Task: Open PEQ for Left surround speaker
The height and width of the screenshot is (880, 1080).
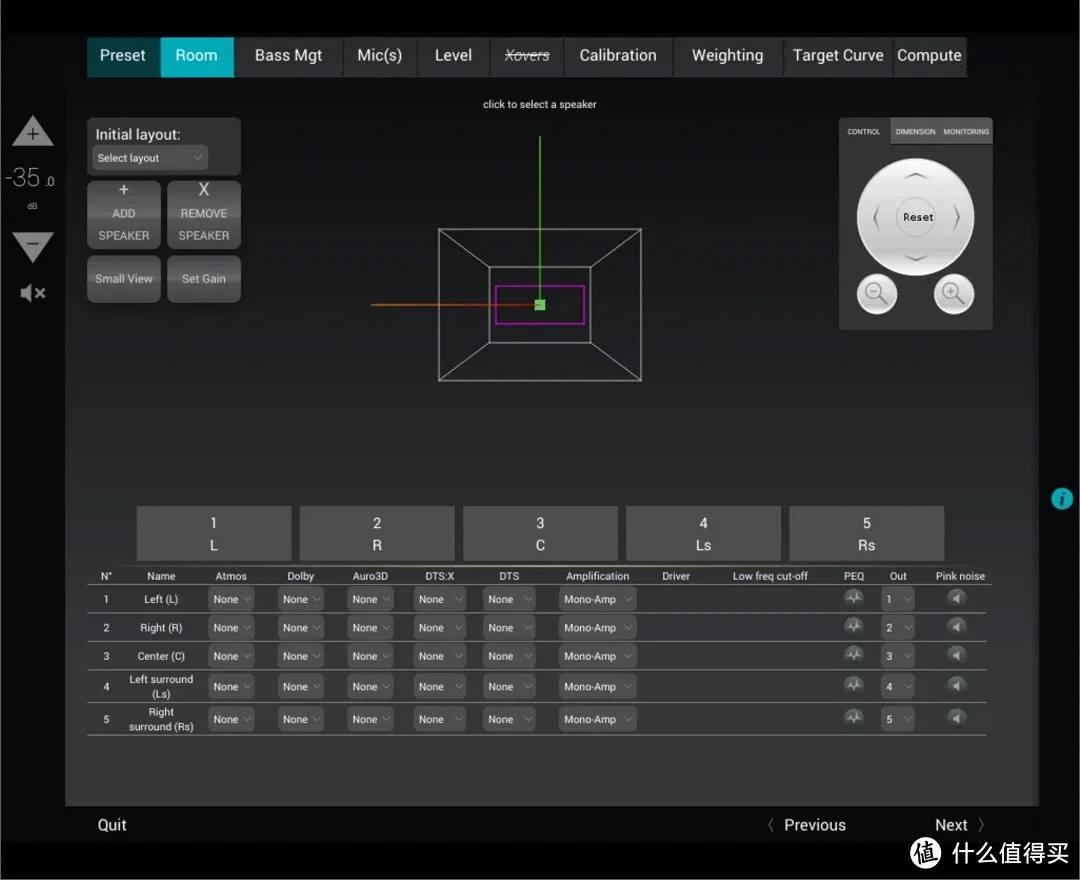Action: pyautogui.click(x=853, y=684)
